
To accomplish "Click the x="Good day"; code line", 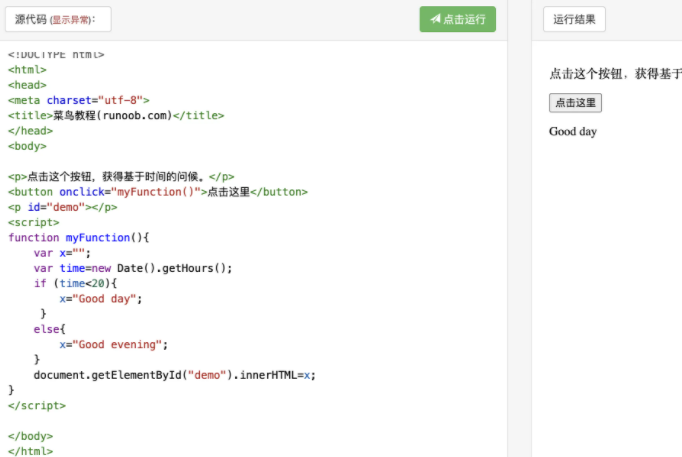I will [101, 299].
